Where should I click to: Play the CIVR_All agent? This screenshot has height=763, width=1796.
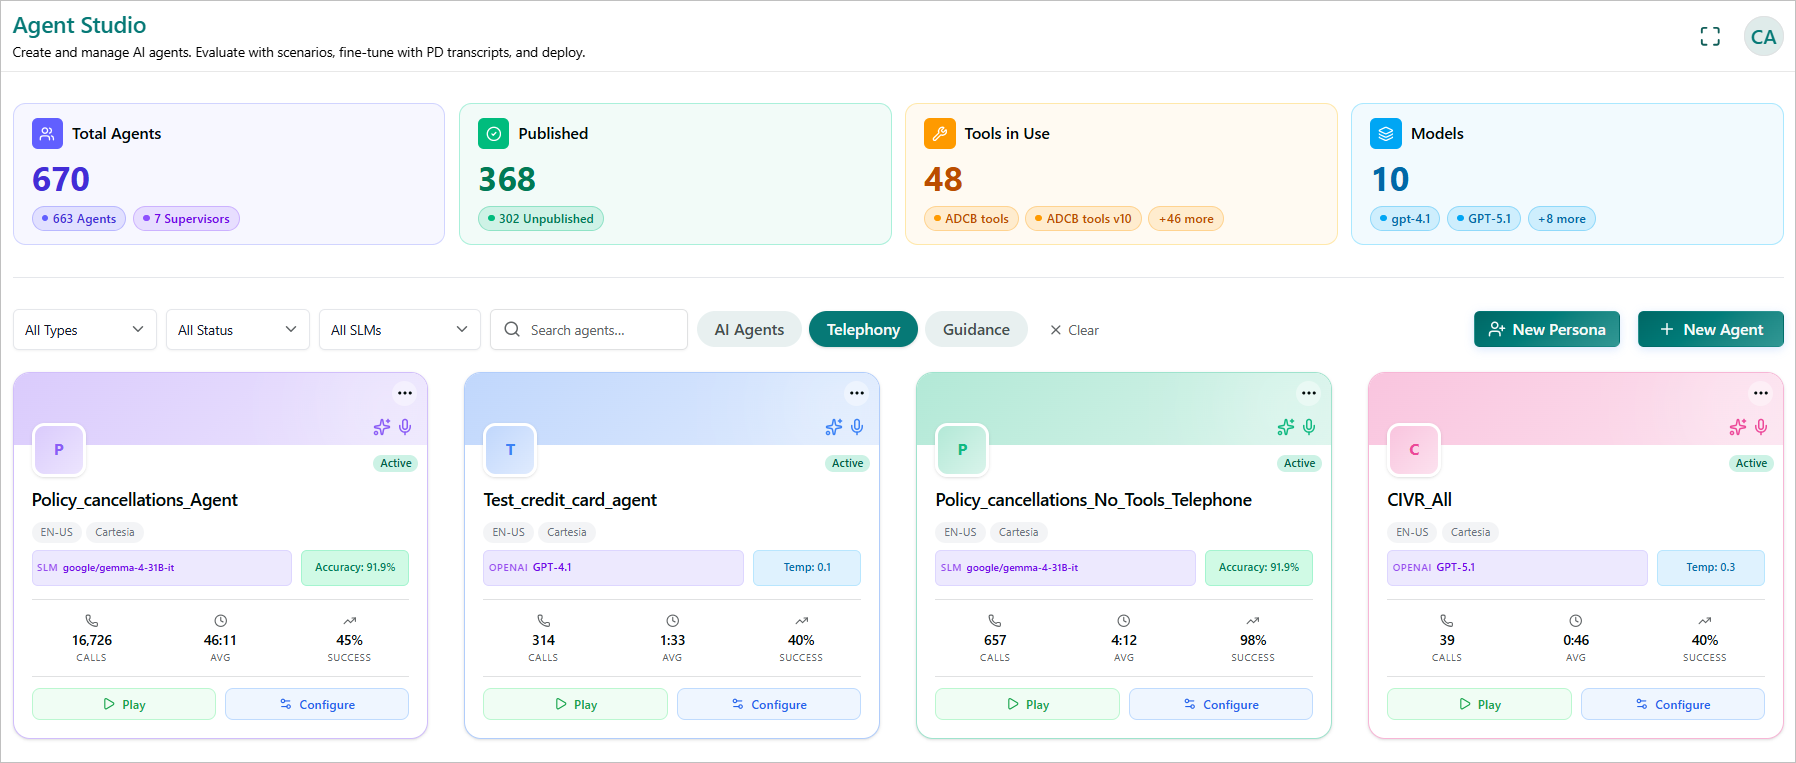click(1479, 704)
